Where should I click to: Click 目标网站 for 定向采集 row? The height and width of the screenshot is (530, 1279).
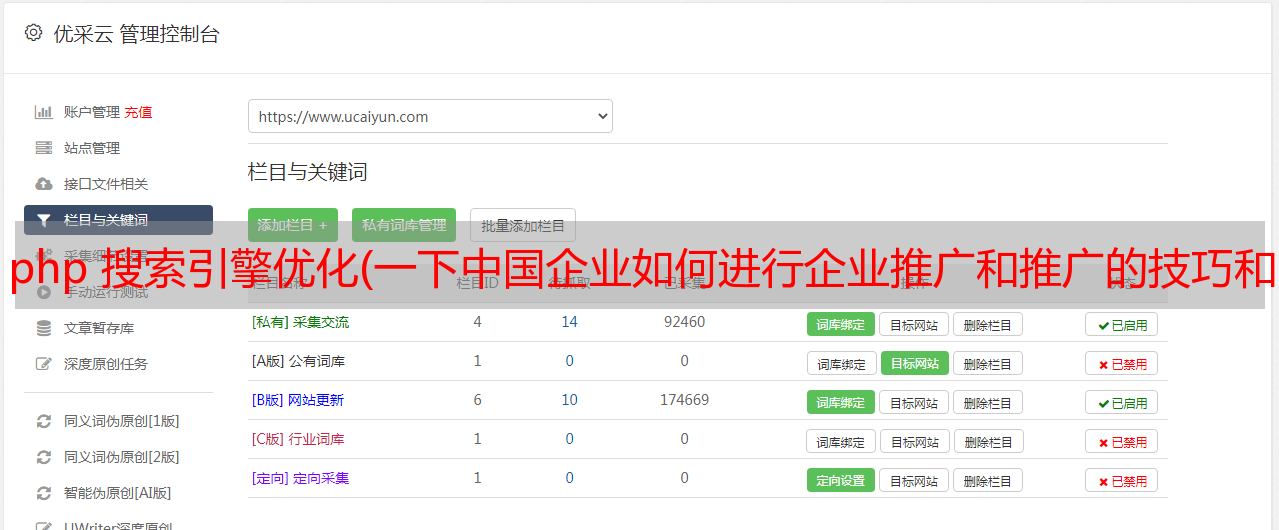[x=914, y=480]
